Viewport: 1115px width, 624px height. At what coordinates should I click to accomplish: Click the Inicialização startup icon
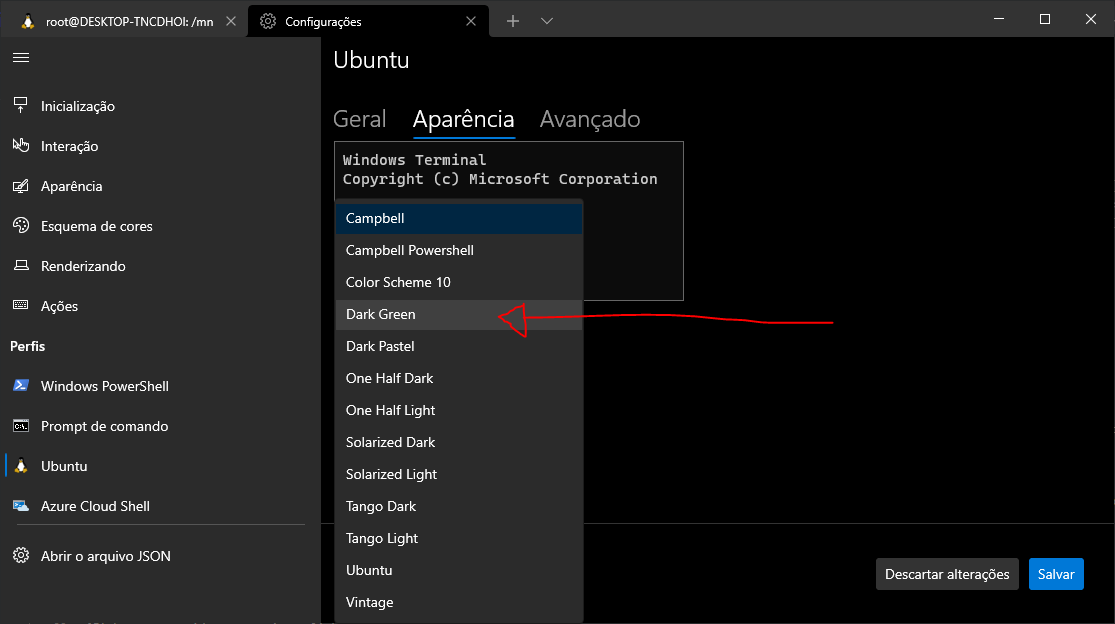pyautogui.click(x=21, y=105)
